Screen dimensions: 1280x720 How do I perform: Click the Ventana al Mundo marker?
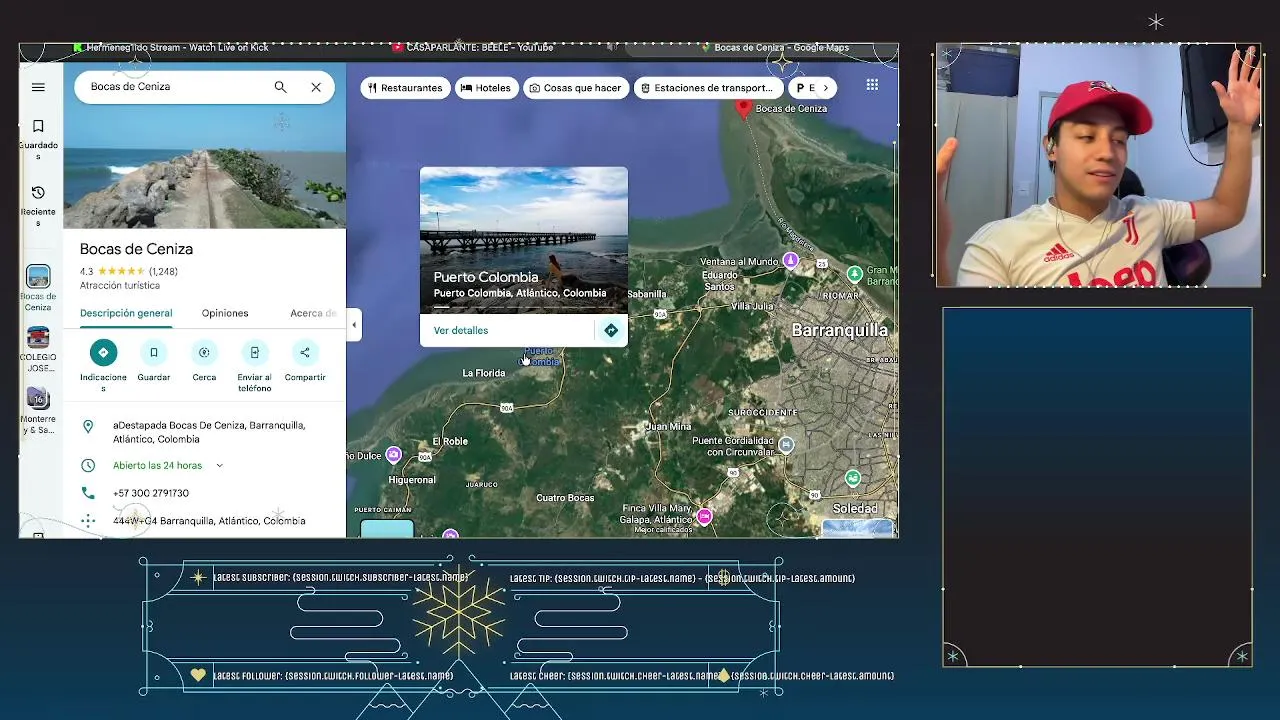click(x=791, y=261)
